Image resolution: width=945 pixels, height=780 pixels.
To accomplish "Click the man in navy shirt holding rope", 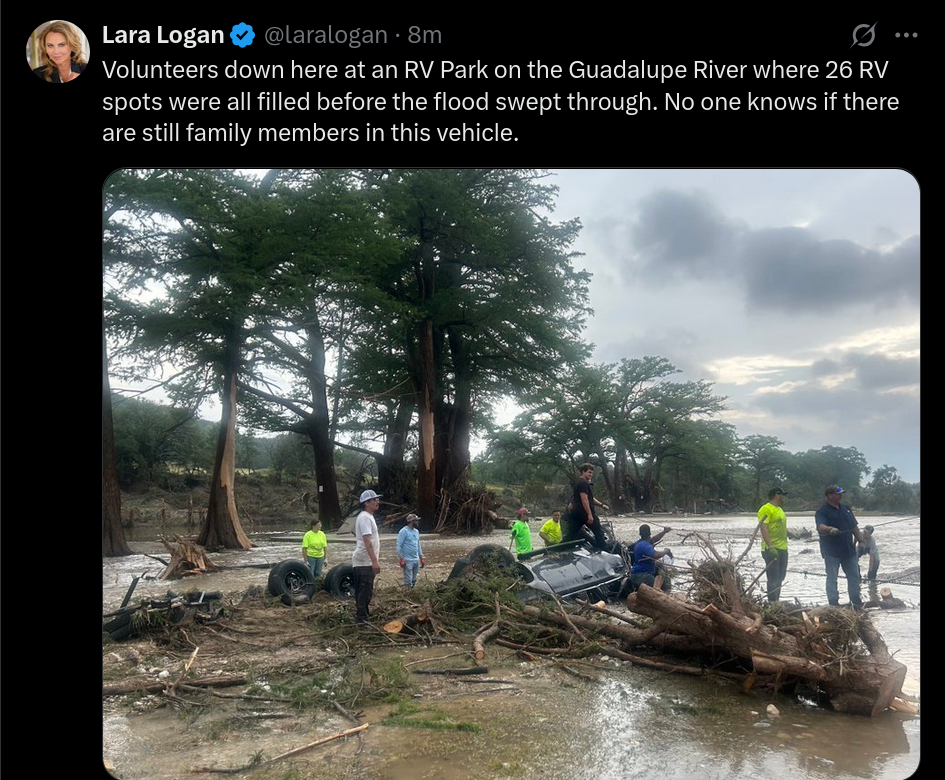I will pyautogui.click(x=840, y=546).
